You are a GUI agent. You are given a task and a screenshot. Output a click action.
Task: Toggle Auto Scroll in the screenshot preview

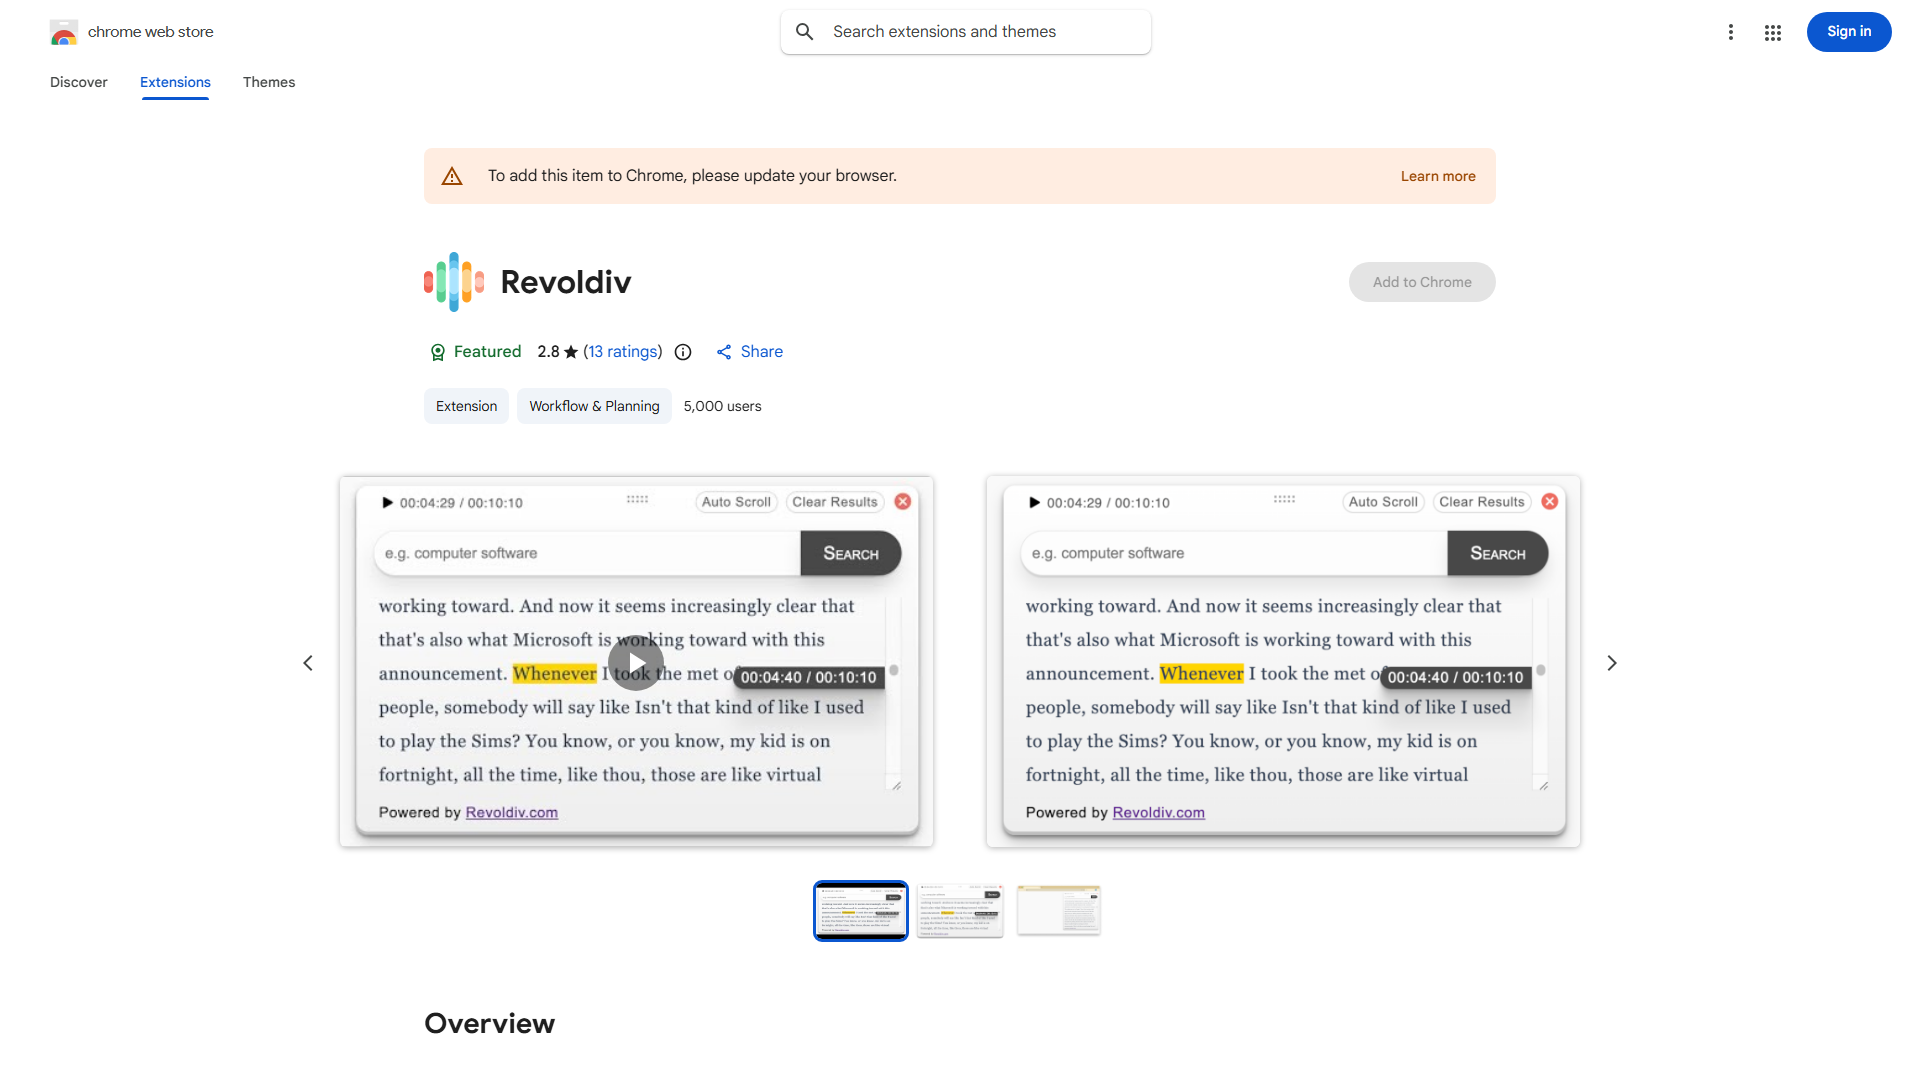[x=736, y=502]
